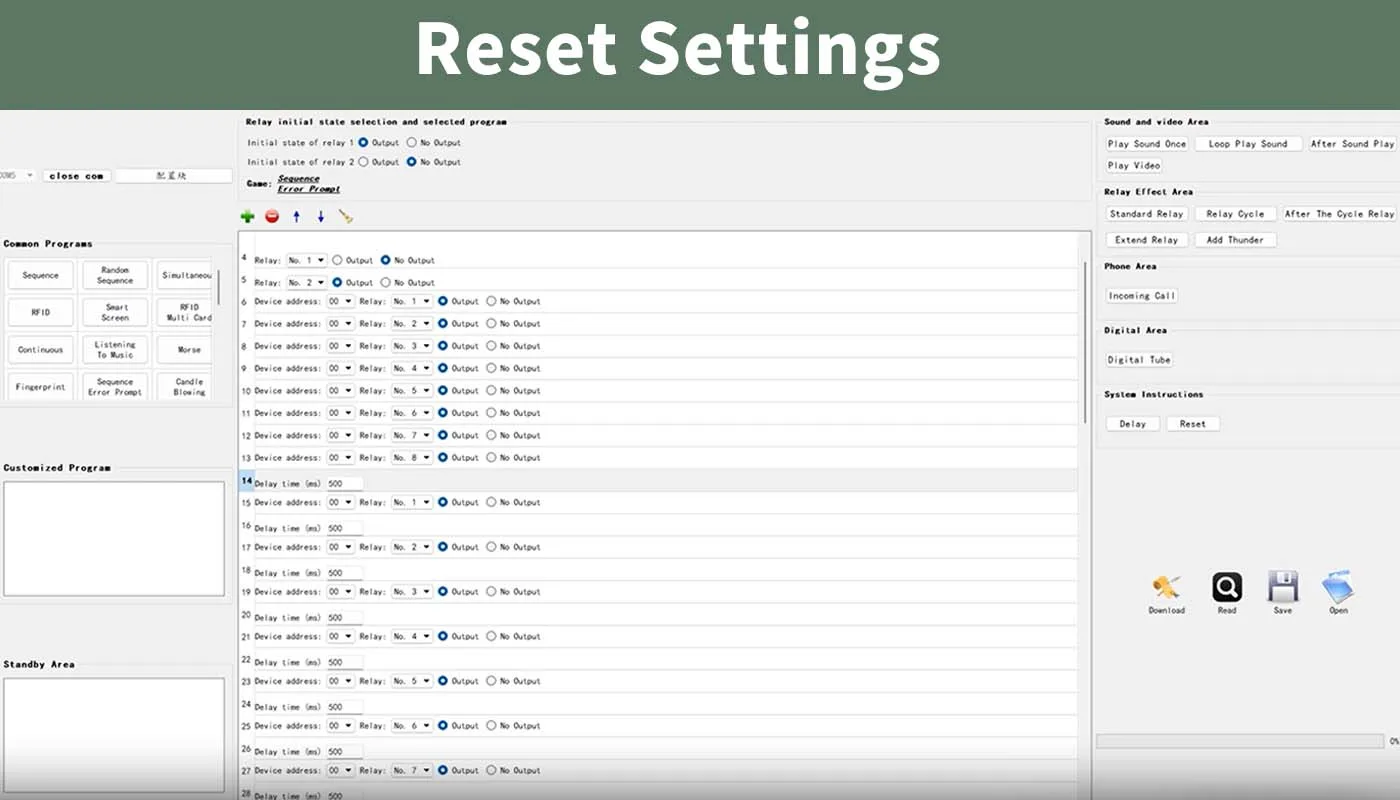Click the Digital Tube button

tap(1139, 360)
